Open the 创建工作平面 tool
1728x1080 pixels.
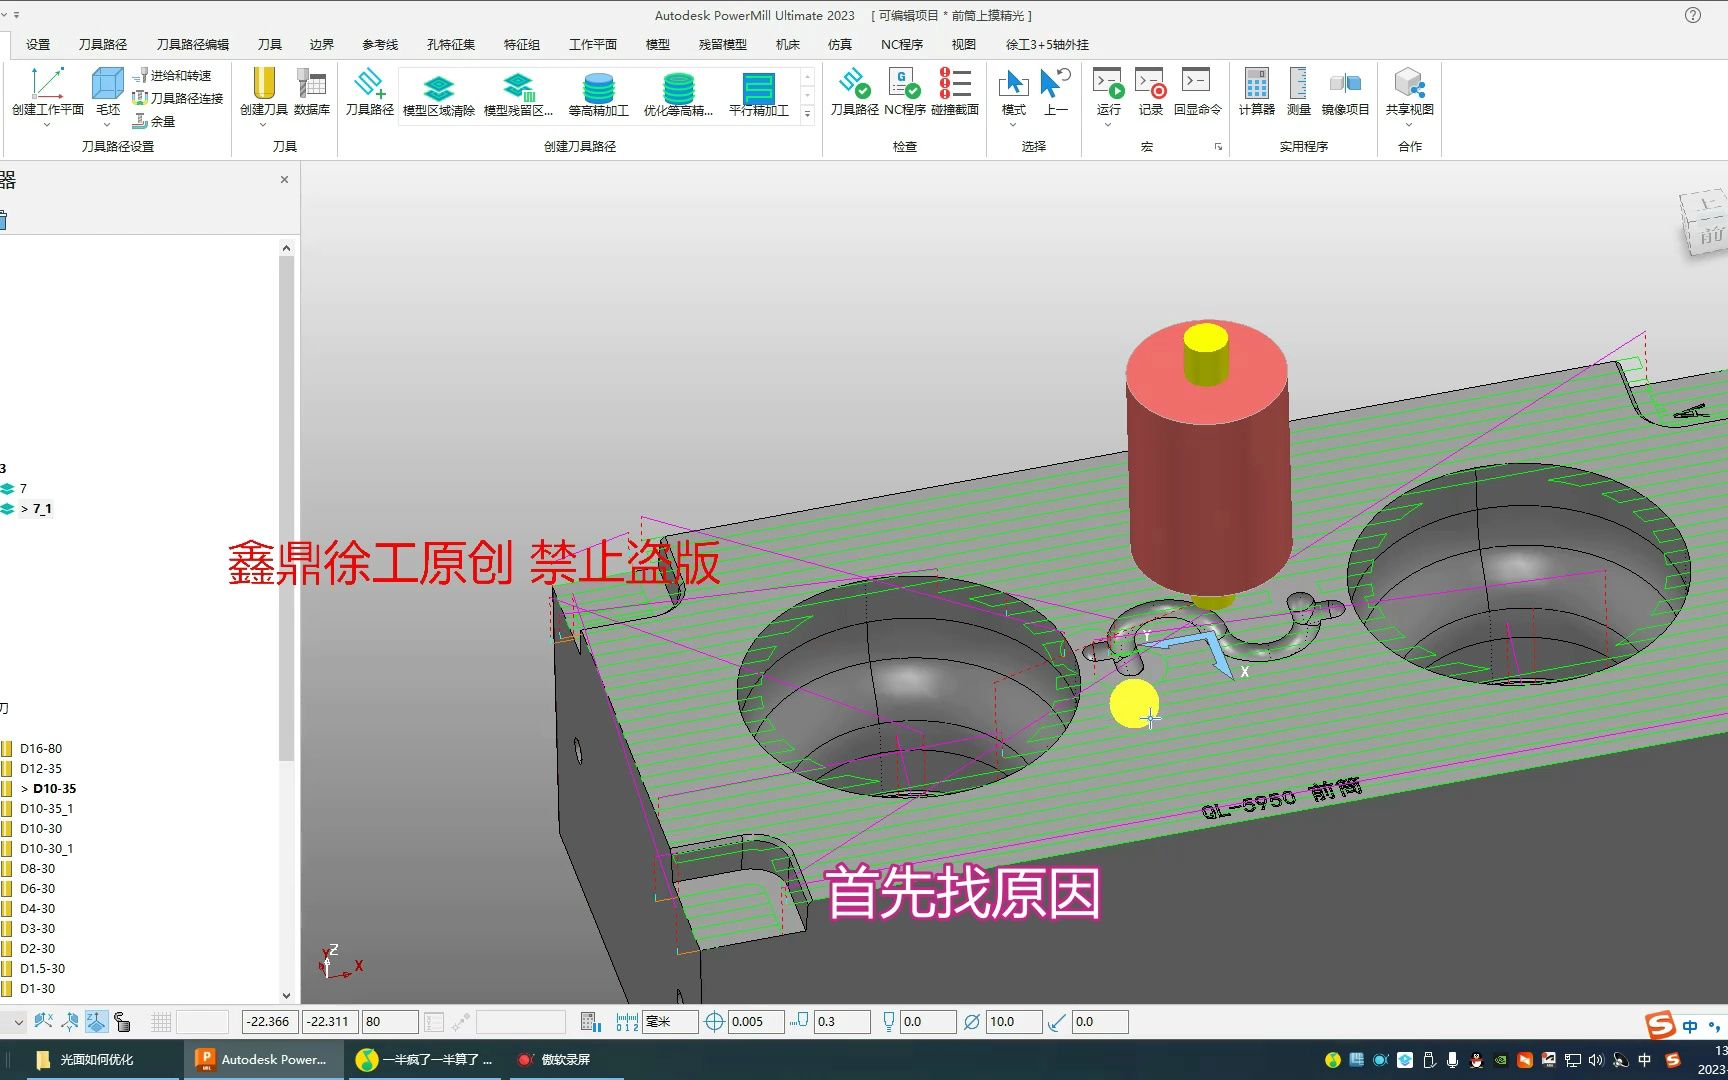(x=47, y=92)
